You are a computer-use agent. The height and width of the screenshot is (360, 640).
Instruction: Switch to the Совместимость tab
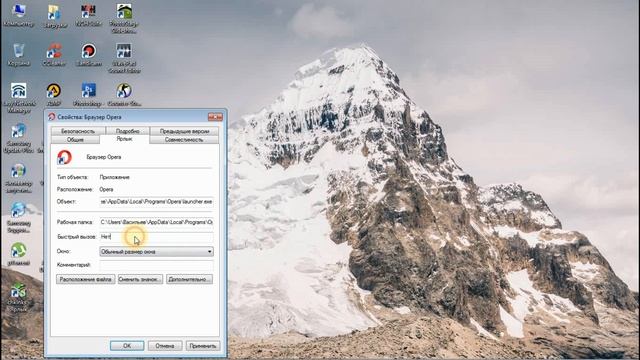184,140
